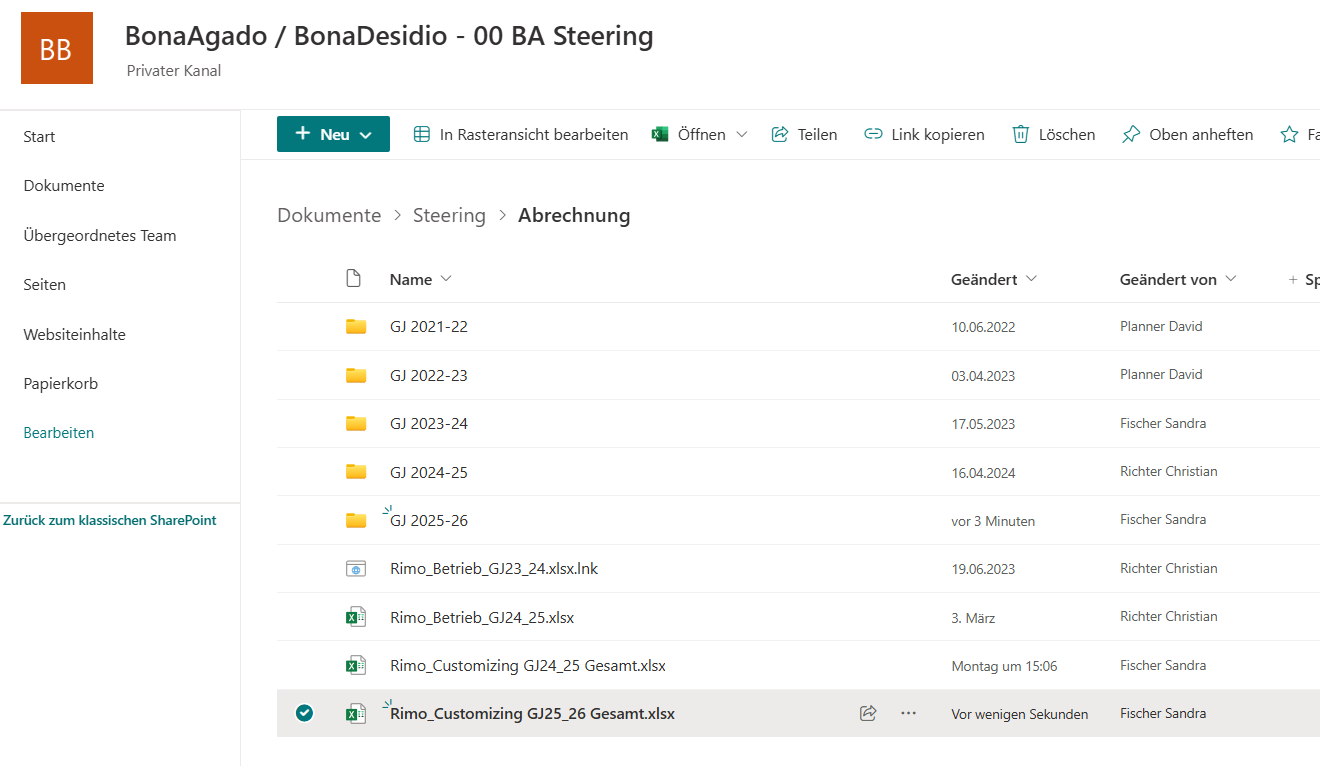Open file Rimo_Customizing GJ25_26 Gesamt.xlsx
The image size is (1320, 766).
coord(532,714)
